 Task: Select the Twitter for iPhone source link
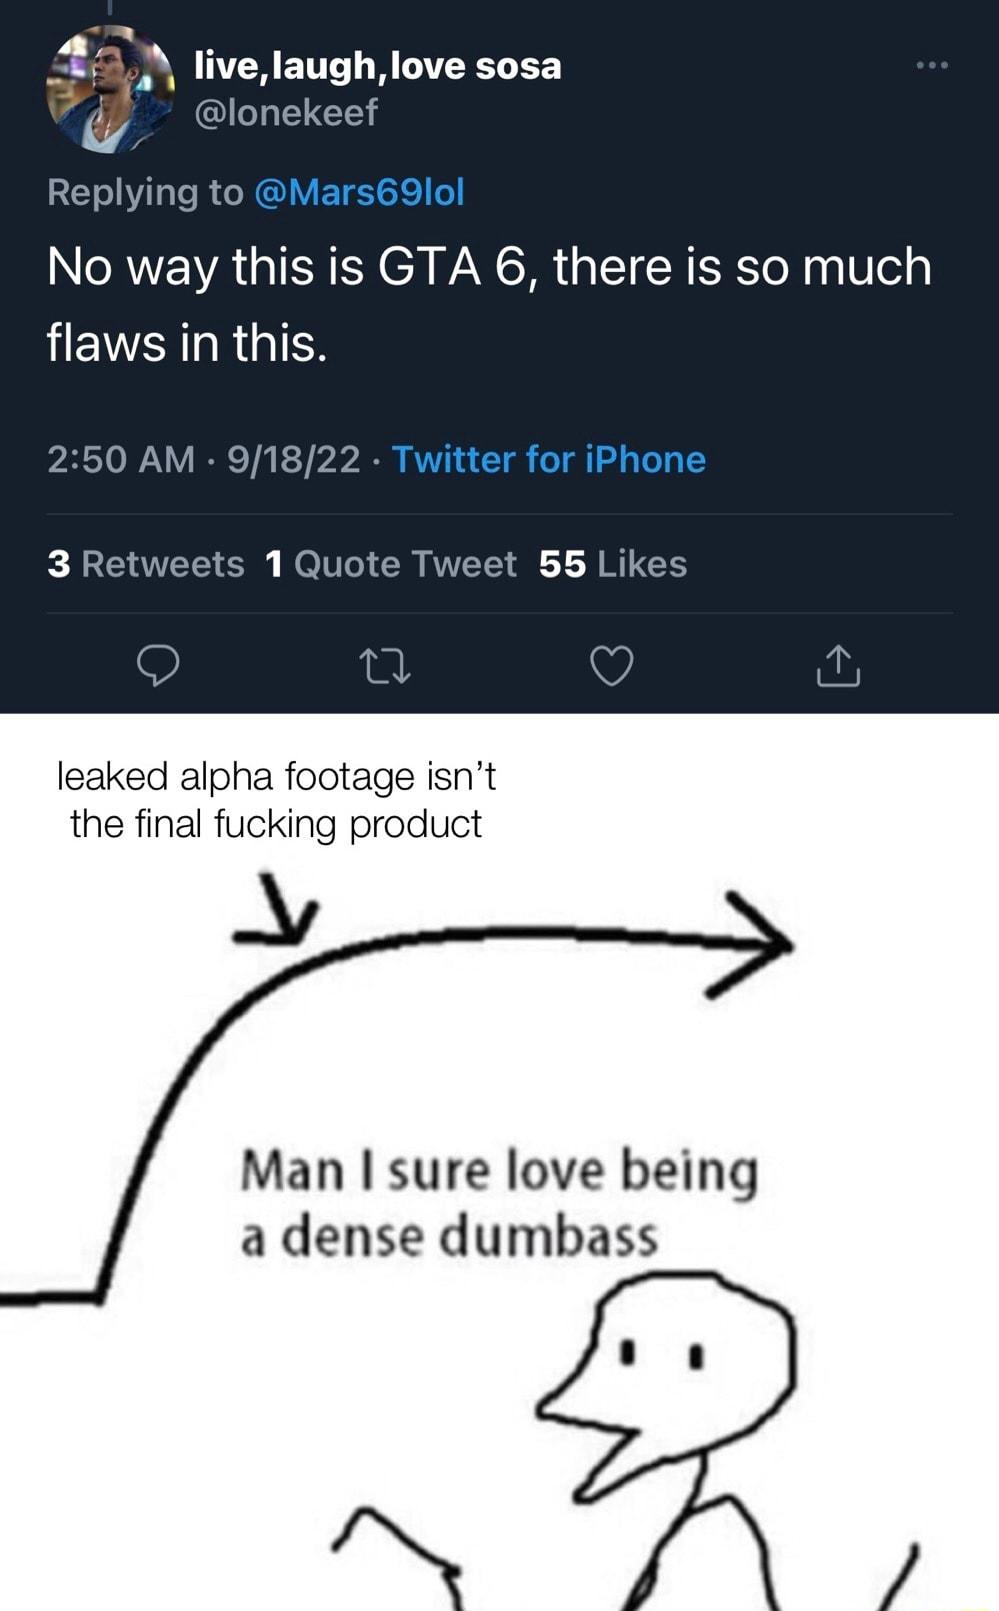pos(549,460)
